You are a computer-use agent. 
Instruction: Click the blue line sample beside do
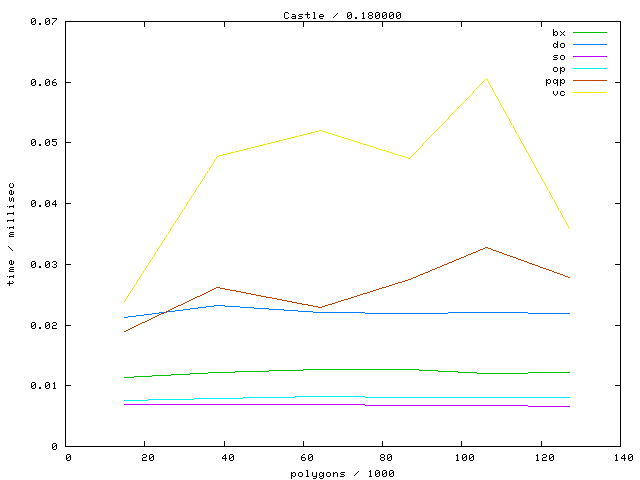click(x=590, y=45)
